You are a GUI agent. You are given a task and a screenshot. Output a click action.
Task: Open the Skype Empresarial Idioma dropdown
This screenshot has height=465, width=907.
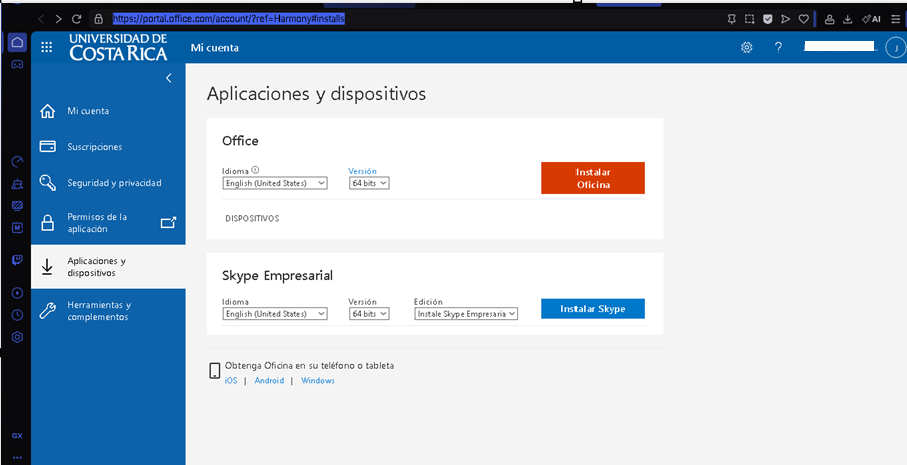pos(275,313)
